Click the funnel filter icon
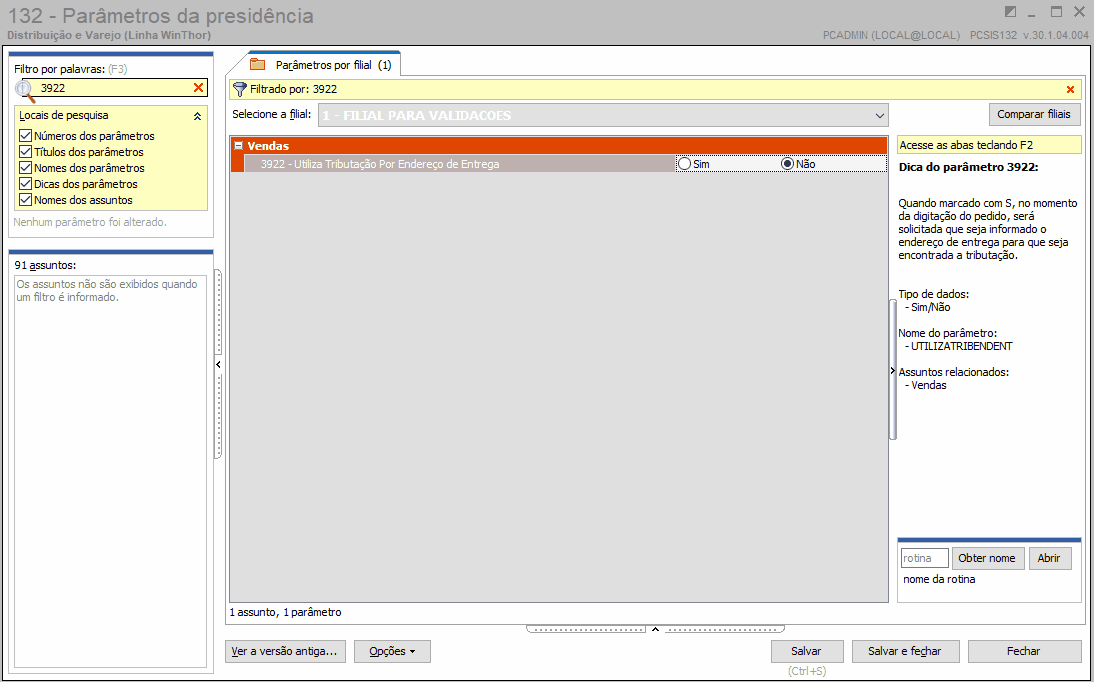Viewport: 1094px width, 682px height. [240, 89]
